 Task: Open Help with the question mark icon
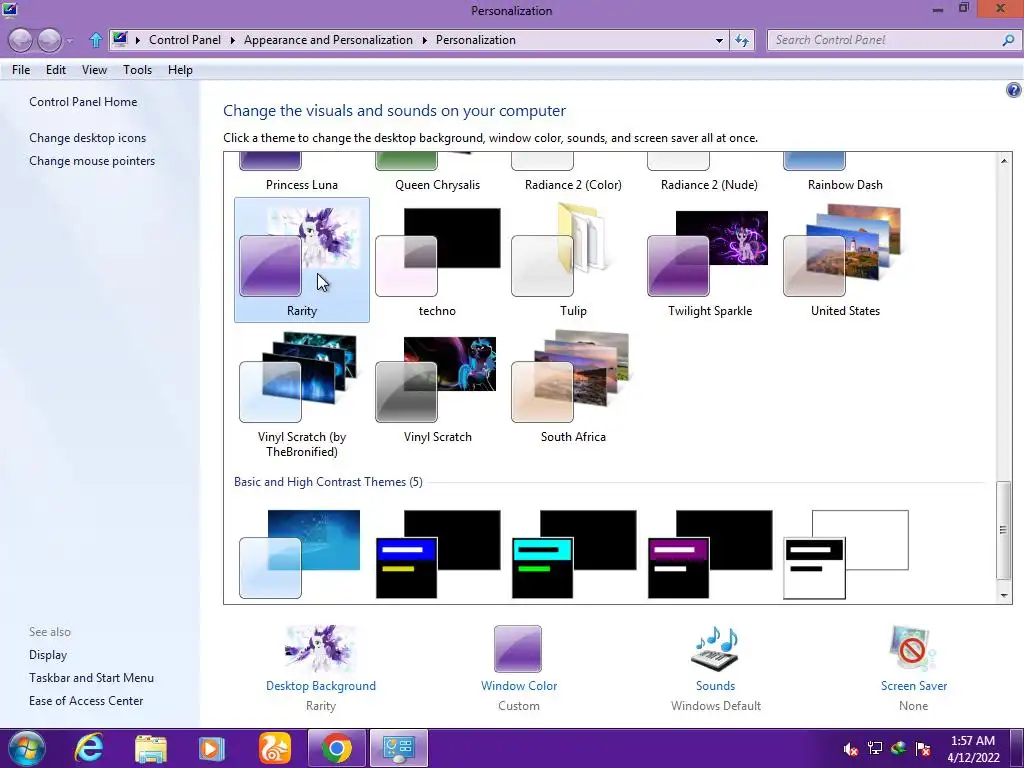[1013, 90]
